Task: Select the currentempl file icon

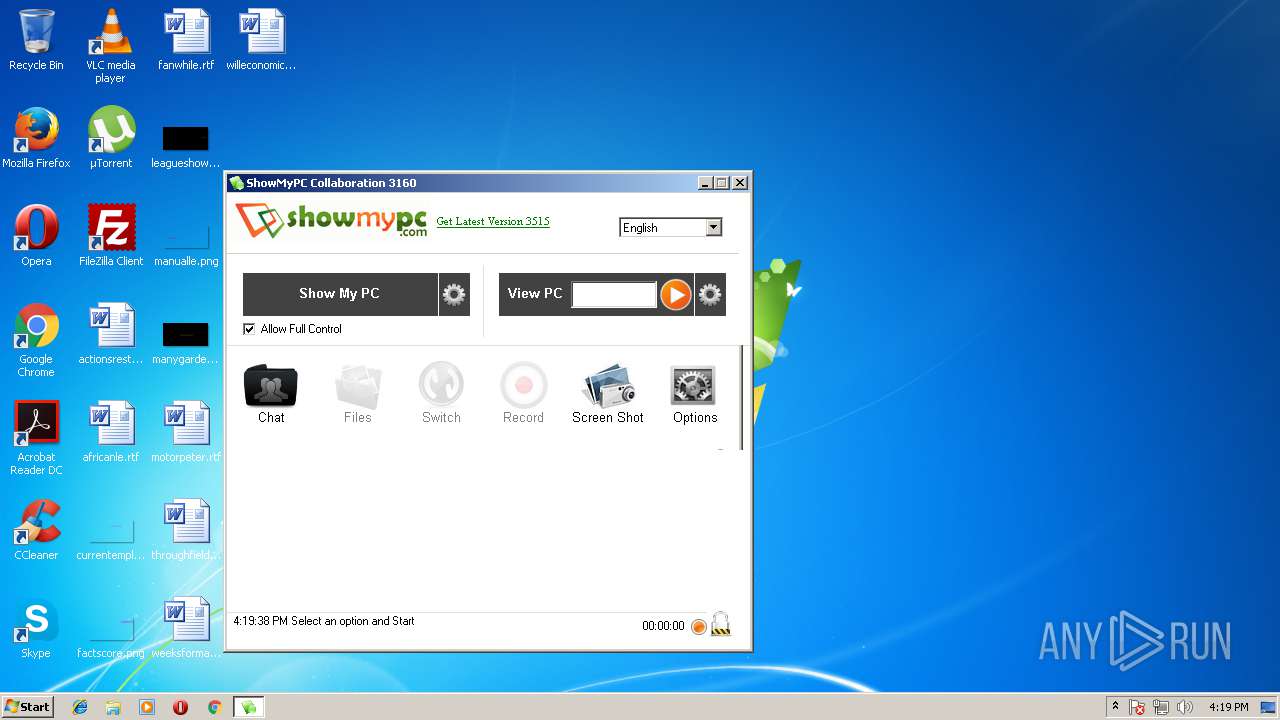Action: 111,537
